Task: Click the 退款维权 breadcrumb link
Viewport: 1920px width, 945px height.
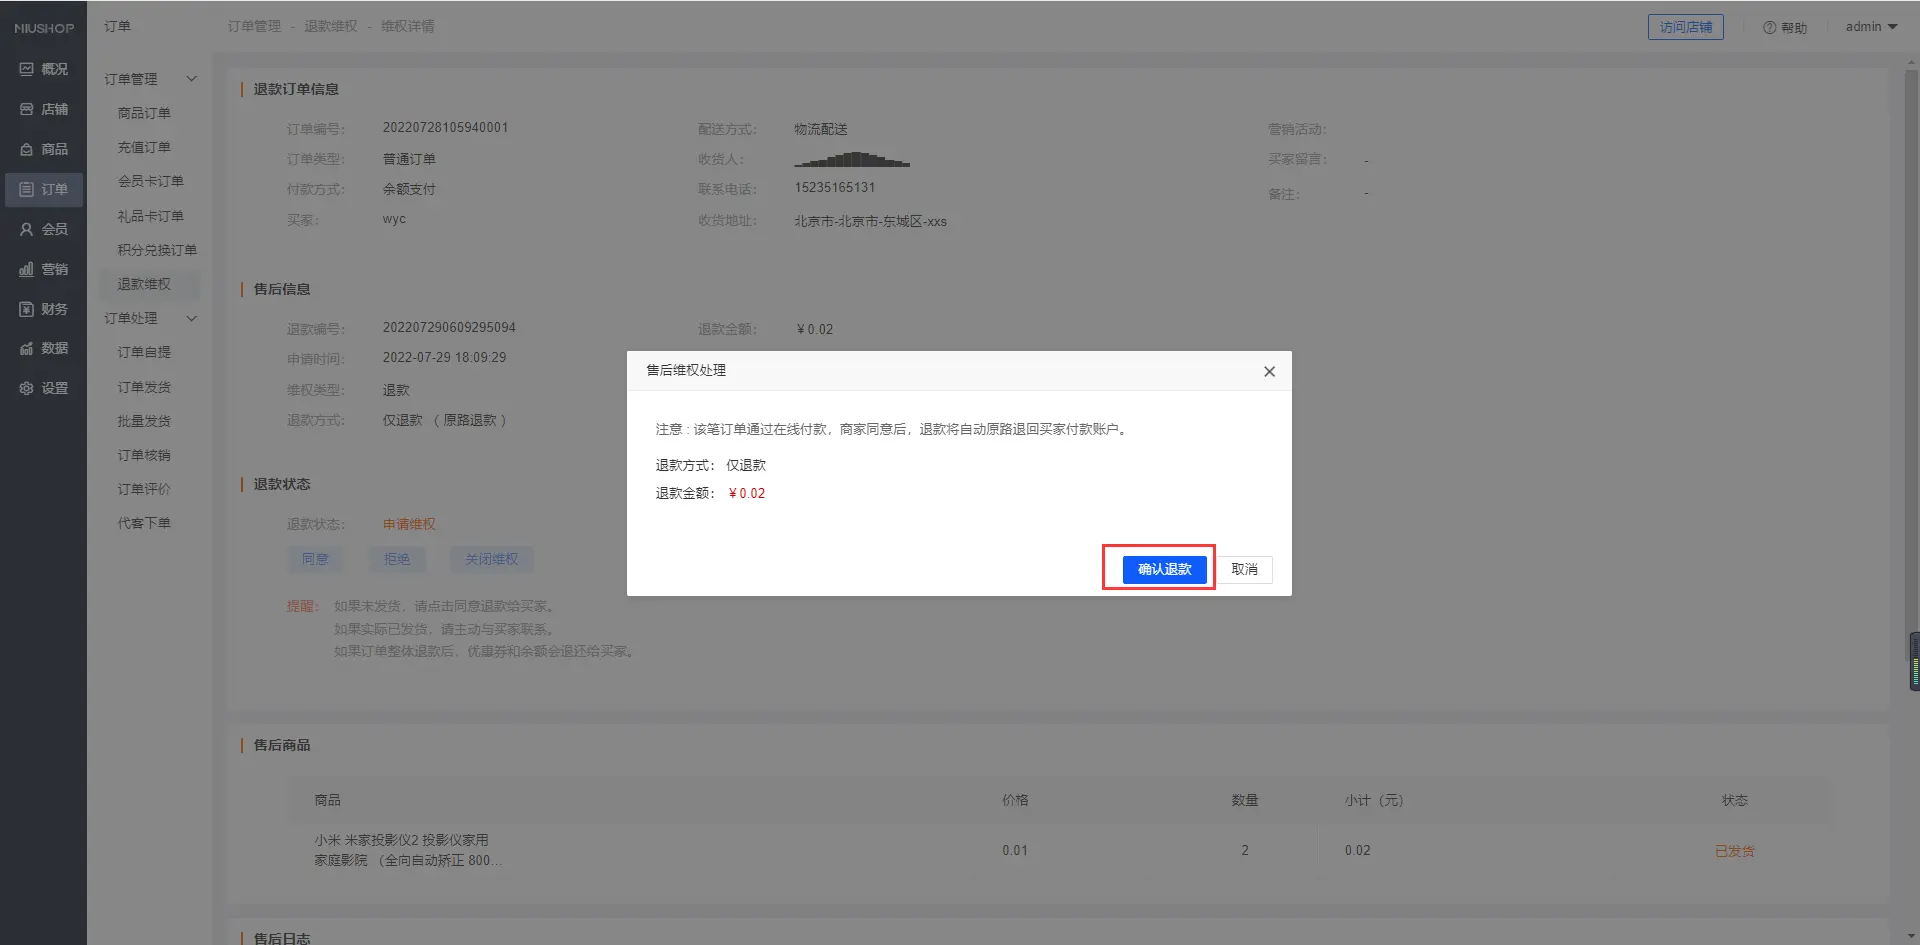Action: [331, 26]
